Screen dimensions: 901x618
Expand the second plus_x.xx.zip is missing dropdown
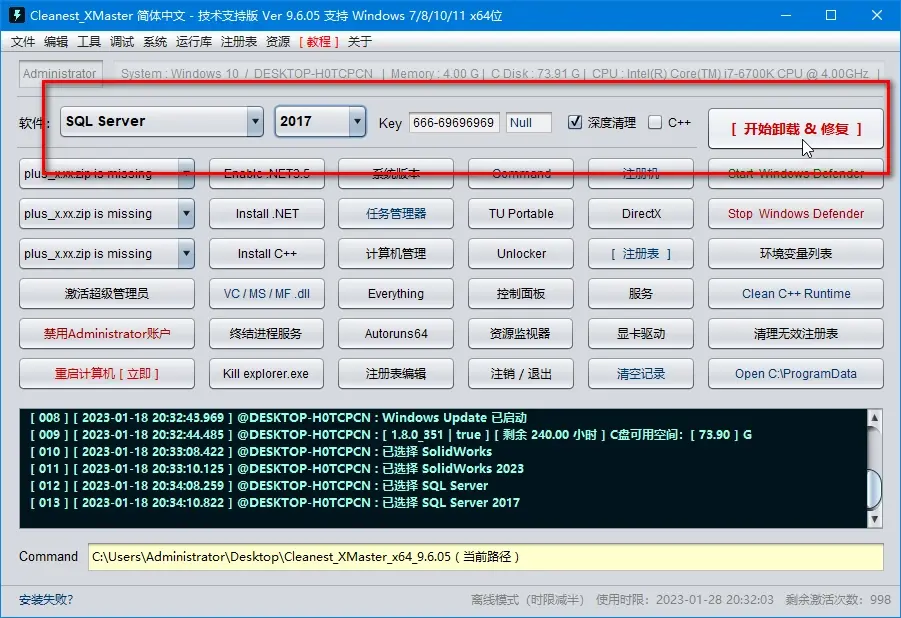[186, 213]
